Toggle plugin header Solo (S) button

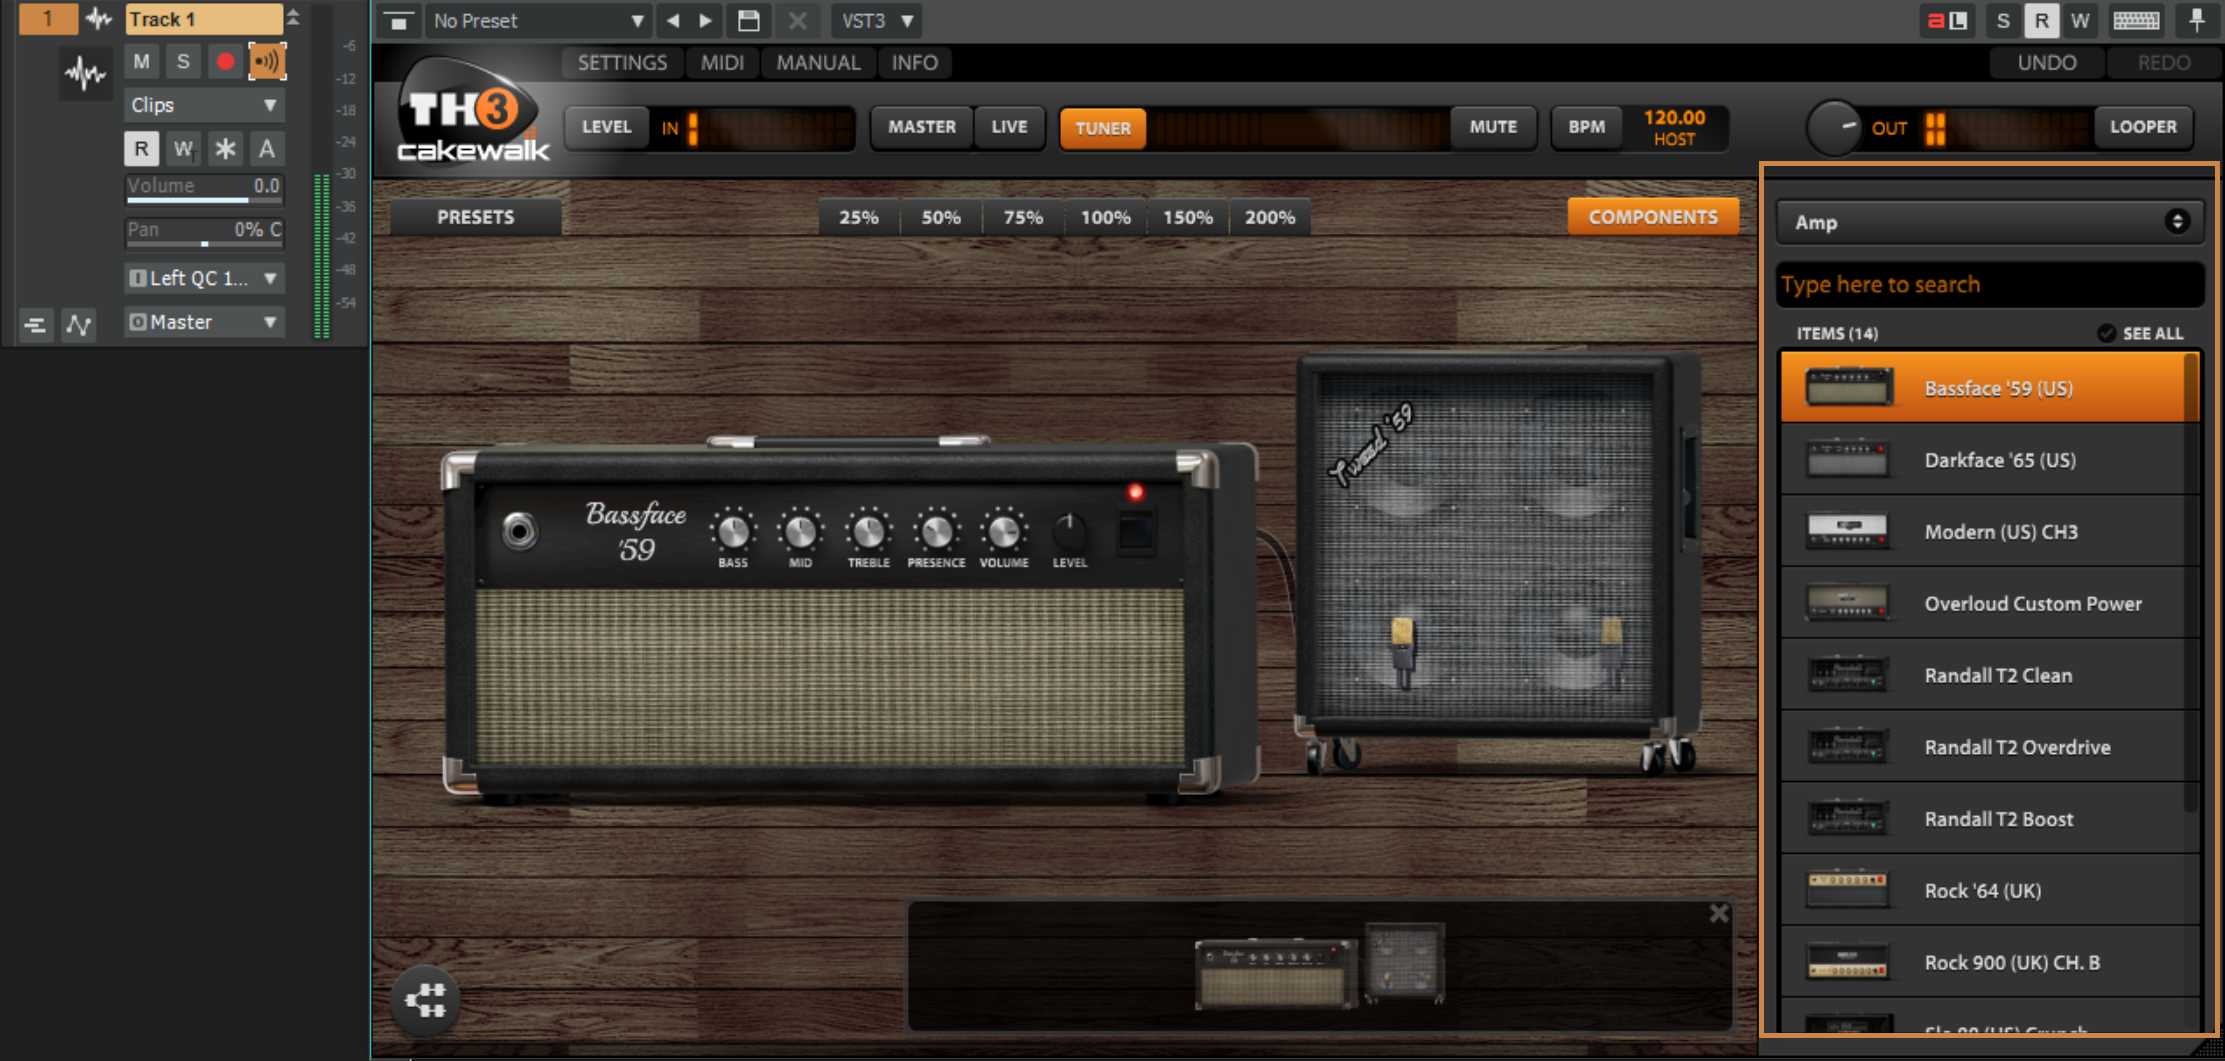coord(2002,20)
